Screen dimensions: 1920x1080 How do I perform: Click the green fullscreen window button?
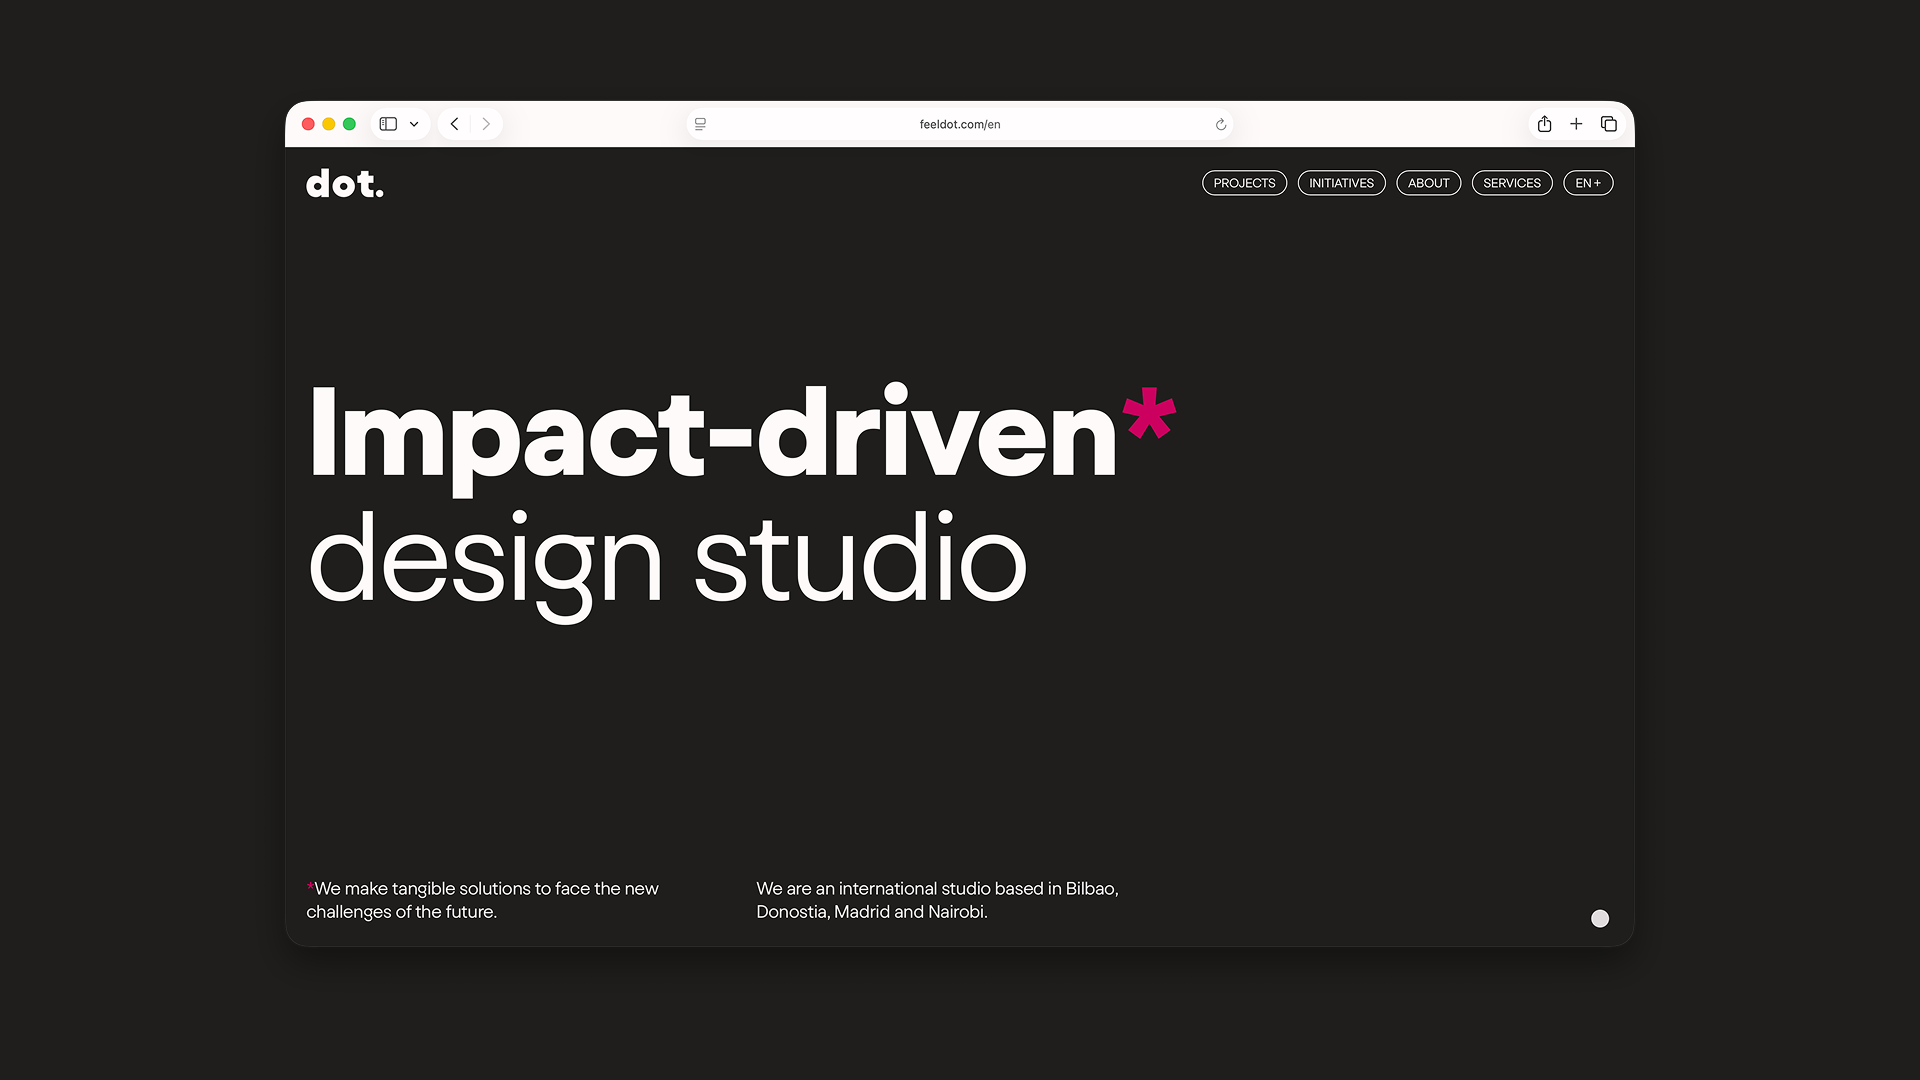click(x=349, y=124)
